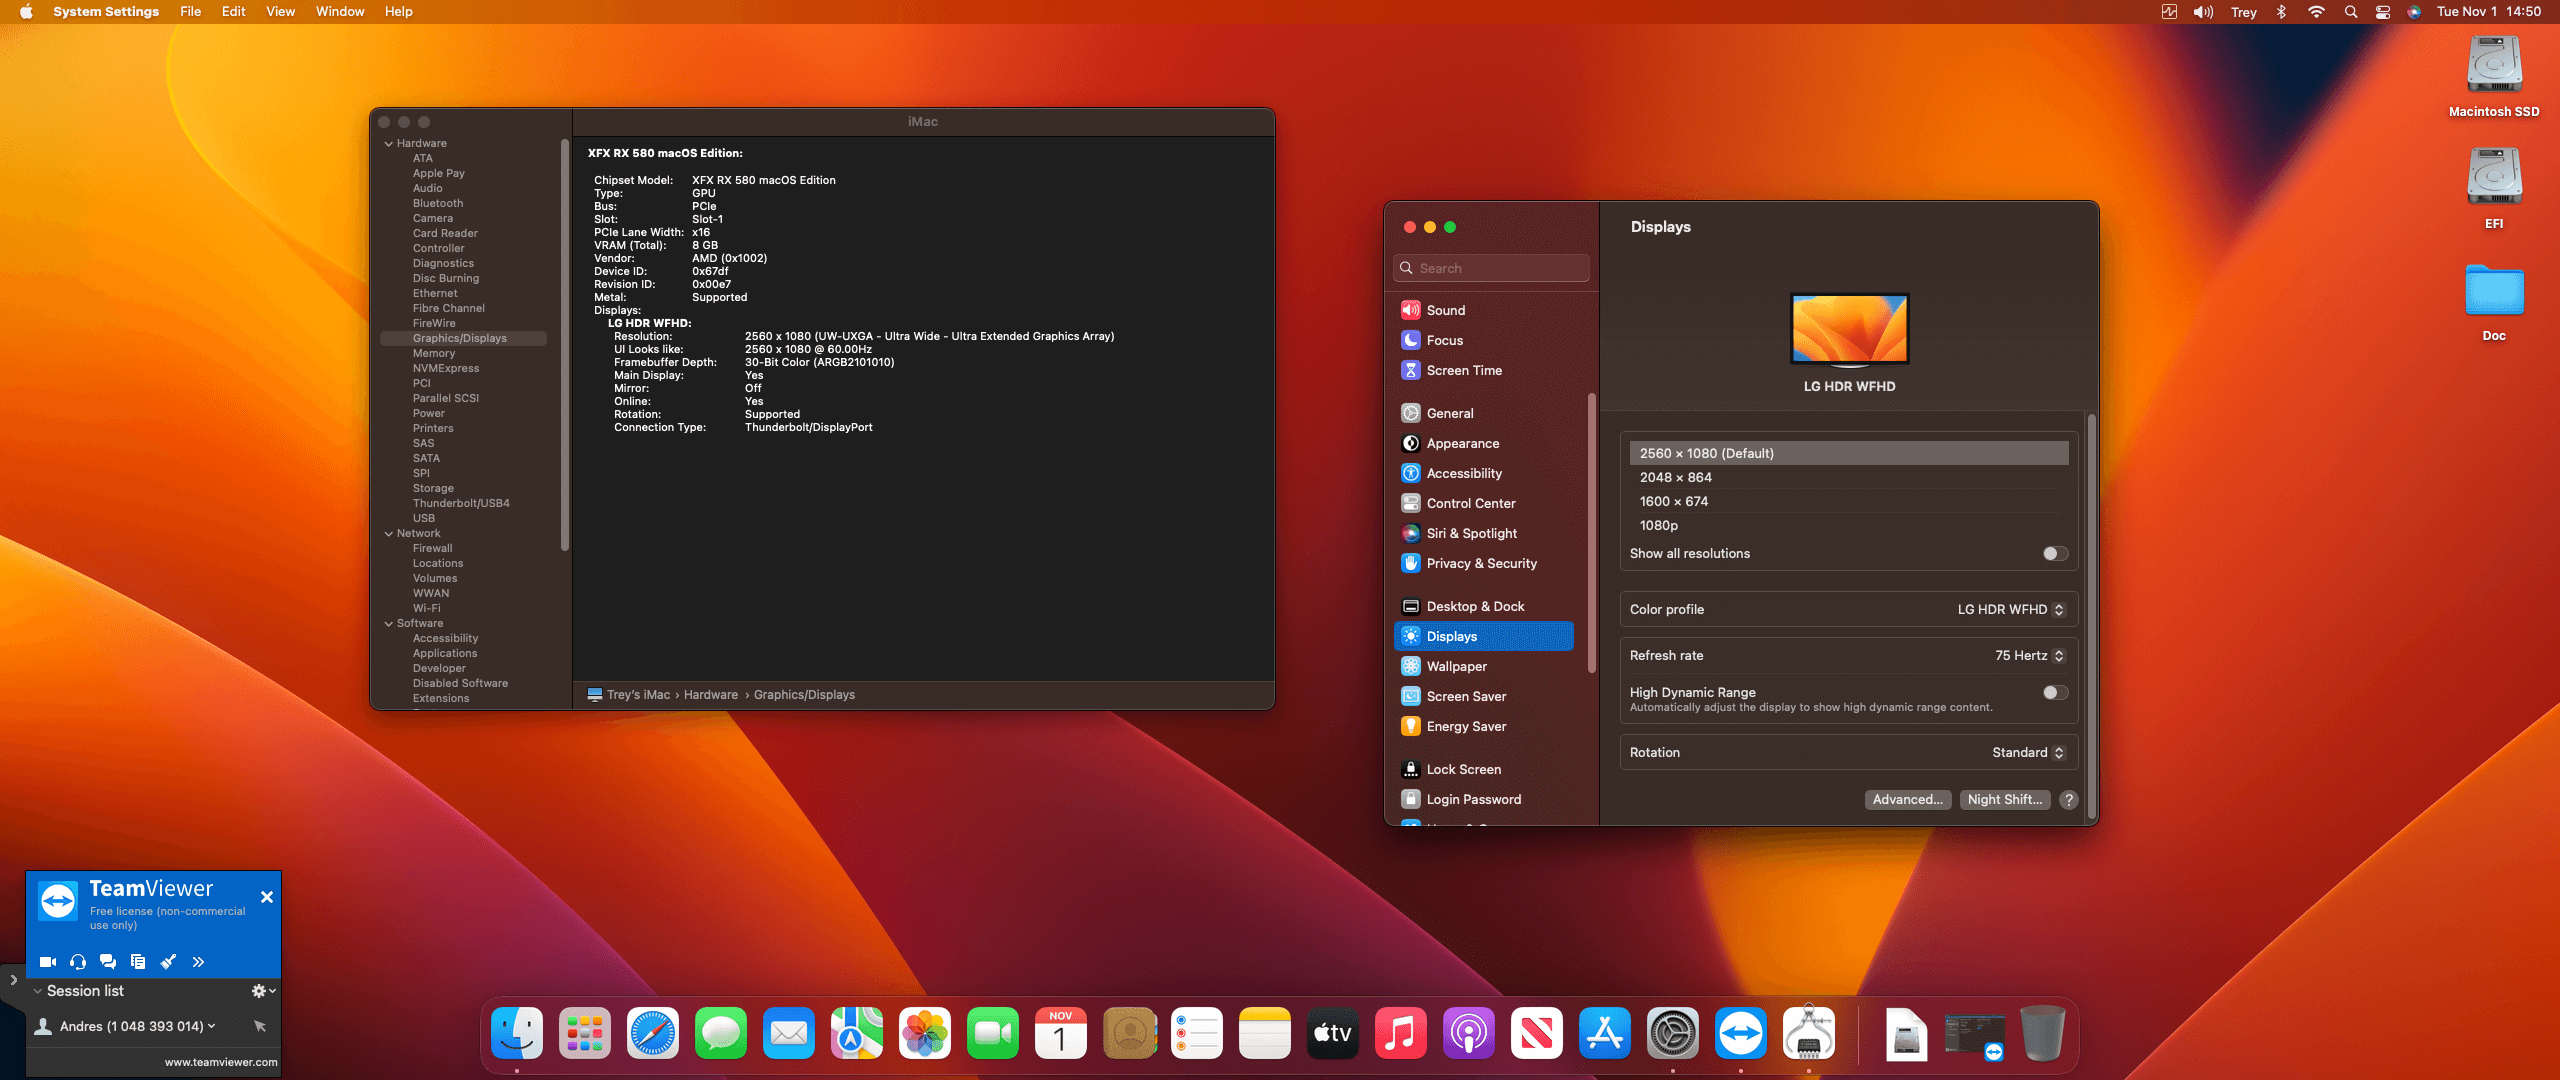Screen dimensions: 2560x1080
Task: Click the Wi-Fi icon in menu bar
Action: coord(2316,12)
